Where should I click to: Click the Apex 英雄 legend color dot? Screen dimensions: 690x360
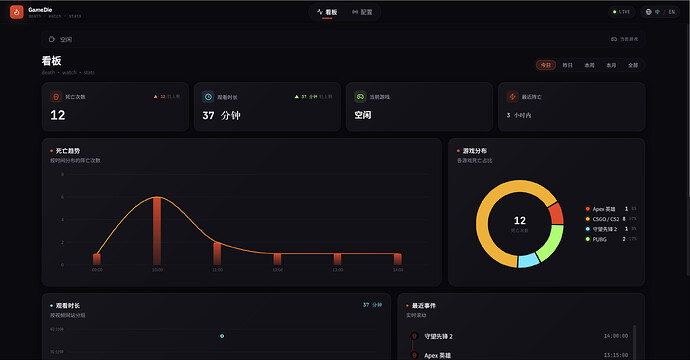587,209
